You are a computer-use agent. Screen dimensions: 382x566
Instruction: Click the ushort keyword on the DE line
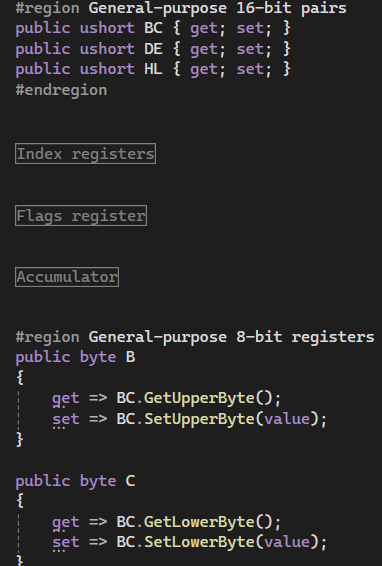tap(107, 49)
